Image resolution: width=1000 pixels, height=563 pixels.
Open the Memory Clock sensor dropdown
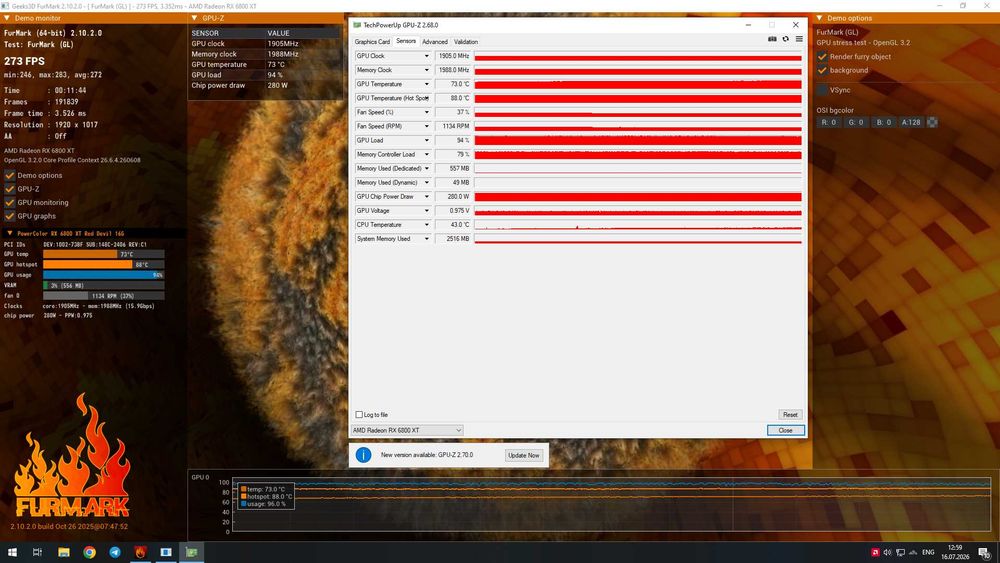(x=427, y=70)
